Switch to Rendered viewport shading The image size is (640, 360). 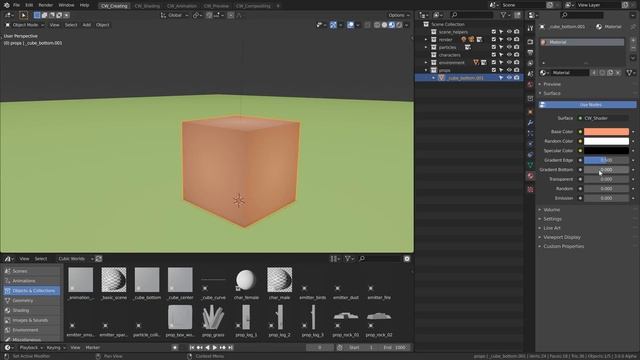[399, 25]
